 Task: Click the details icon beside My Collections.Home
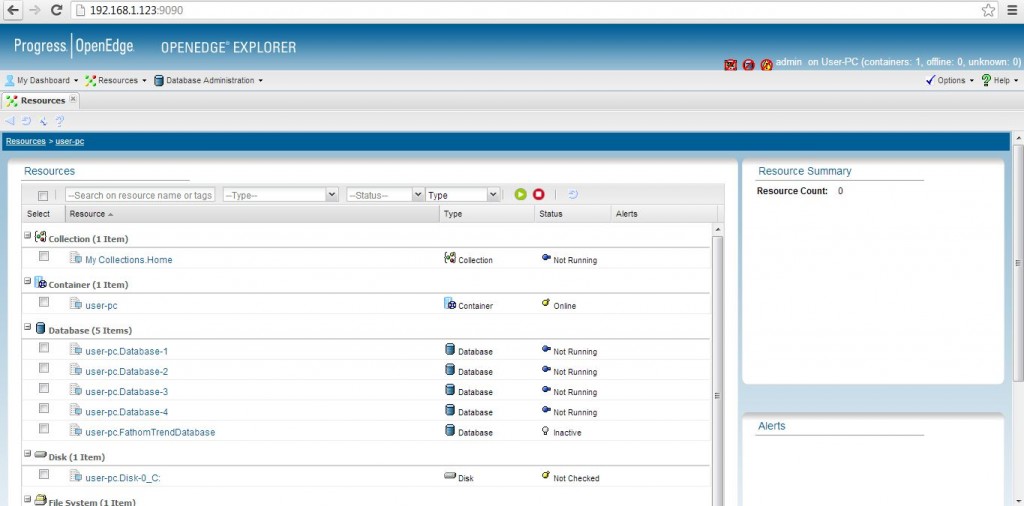(x=75, y=259)
